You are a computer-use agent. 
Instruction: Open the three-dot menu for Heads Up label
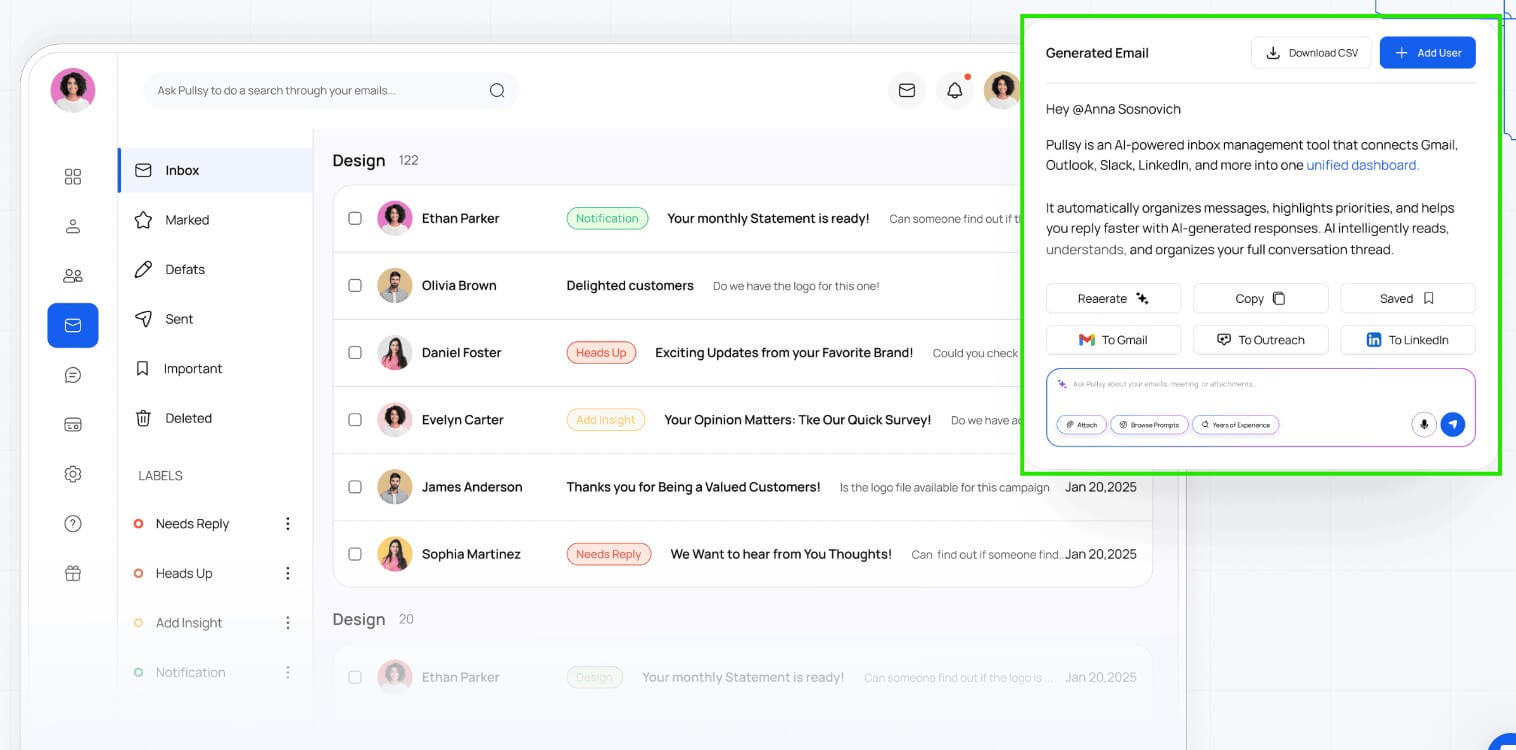point(288,573)
